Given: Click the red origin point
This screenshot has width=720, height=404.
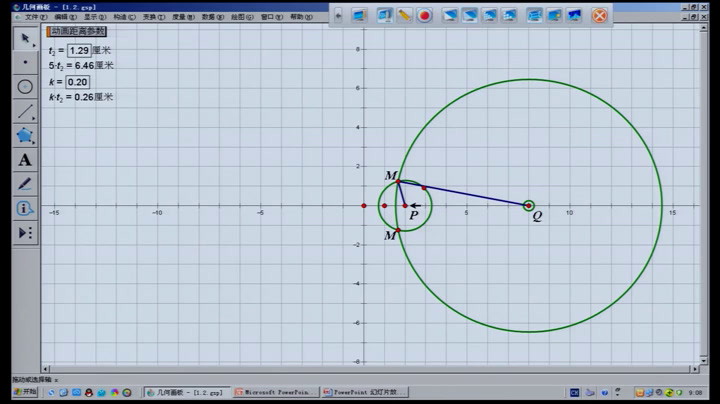Looking at the screenshot, I should 364,206.
